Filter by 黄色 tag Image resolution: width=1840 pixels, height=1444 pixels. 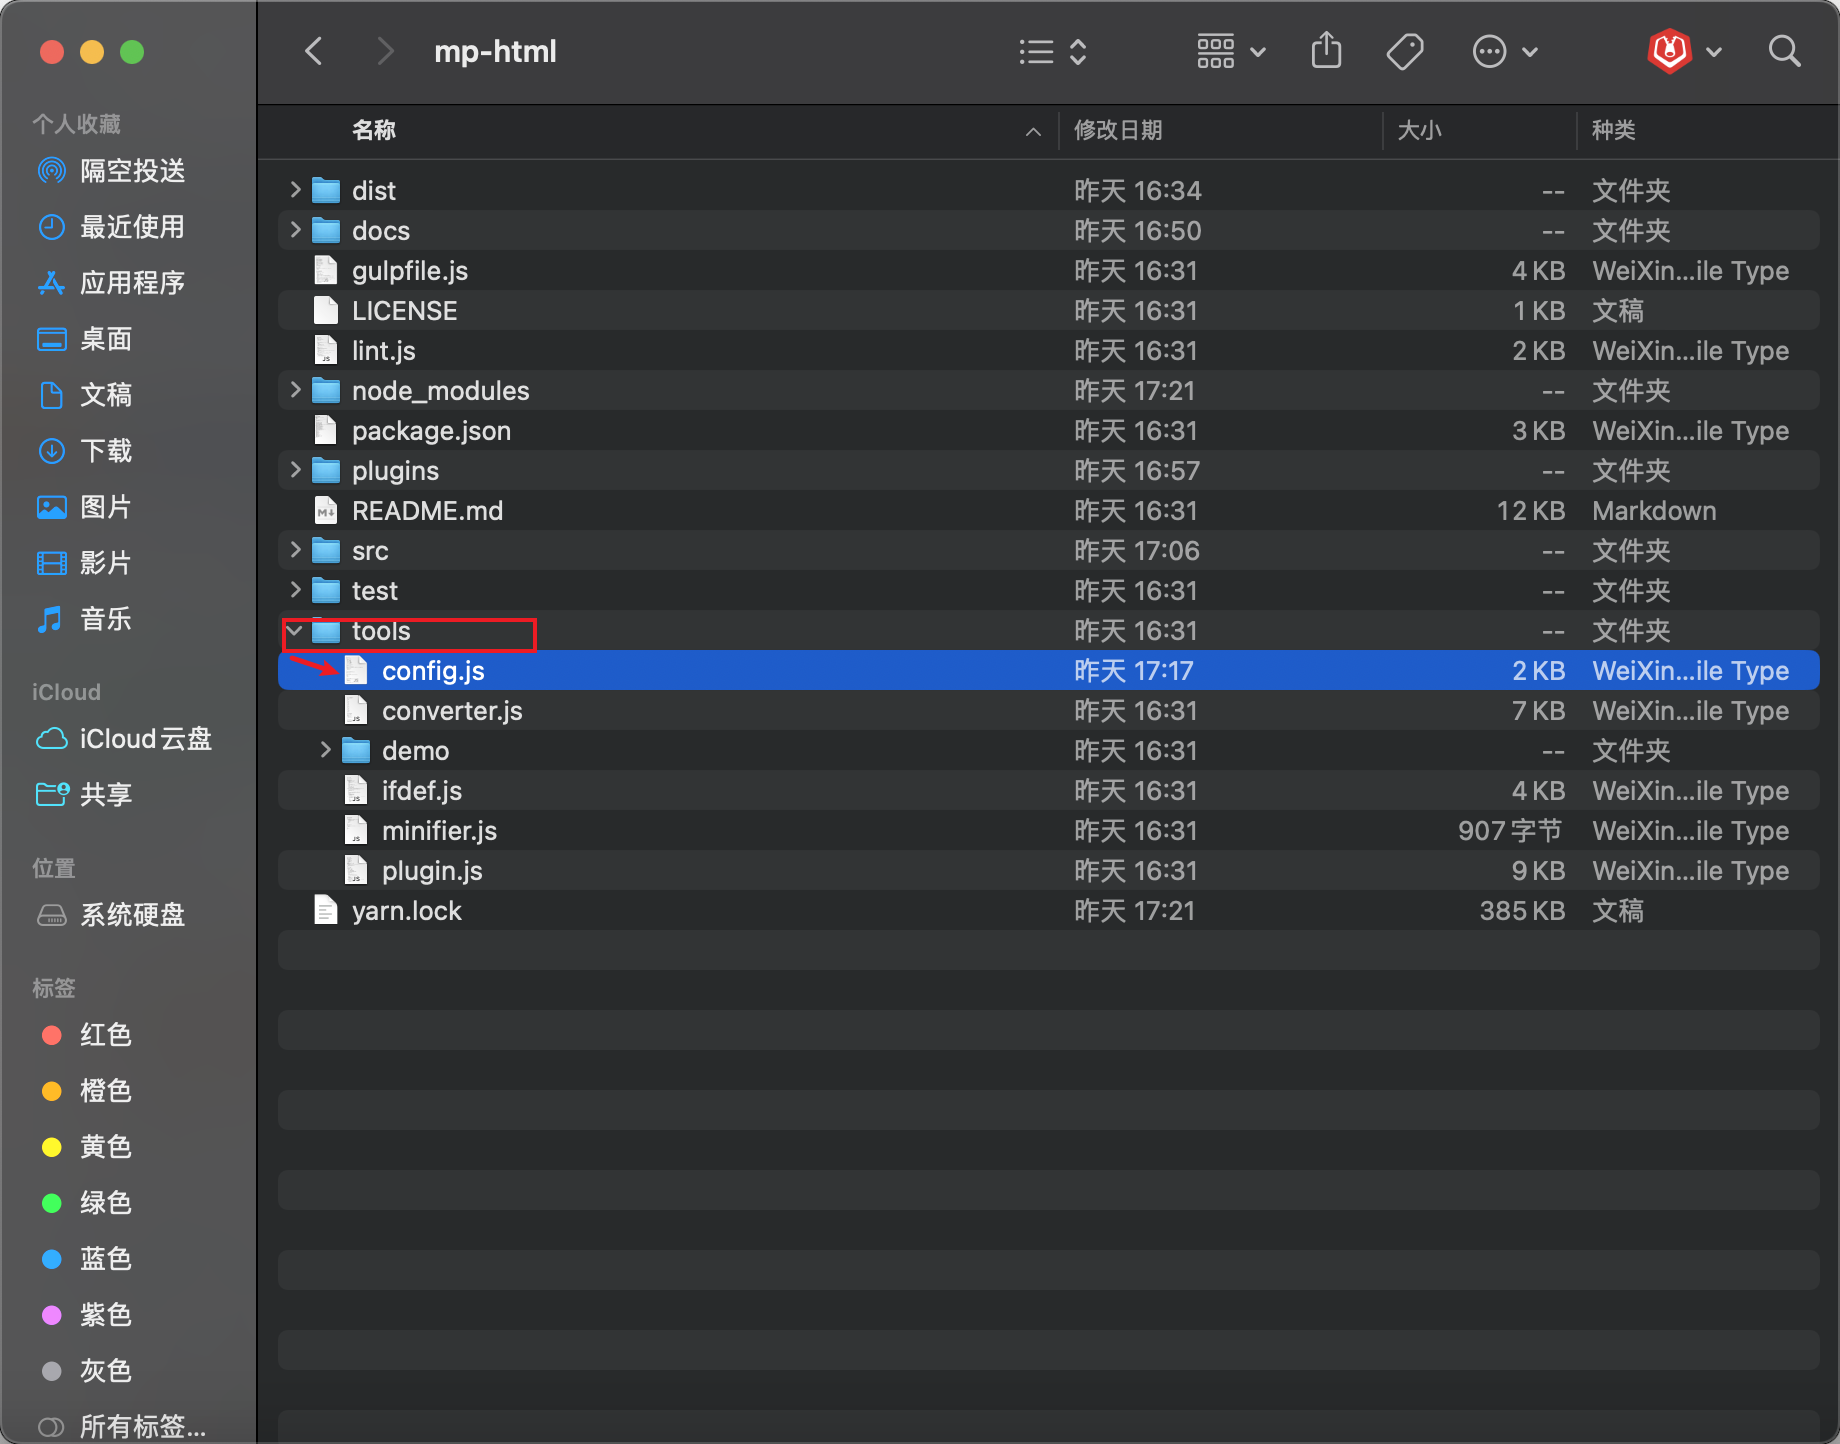coord(86,1147)
